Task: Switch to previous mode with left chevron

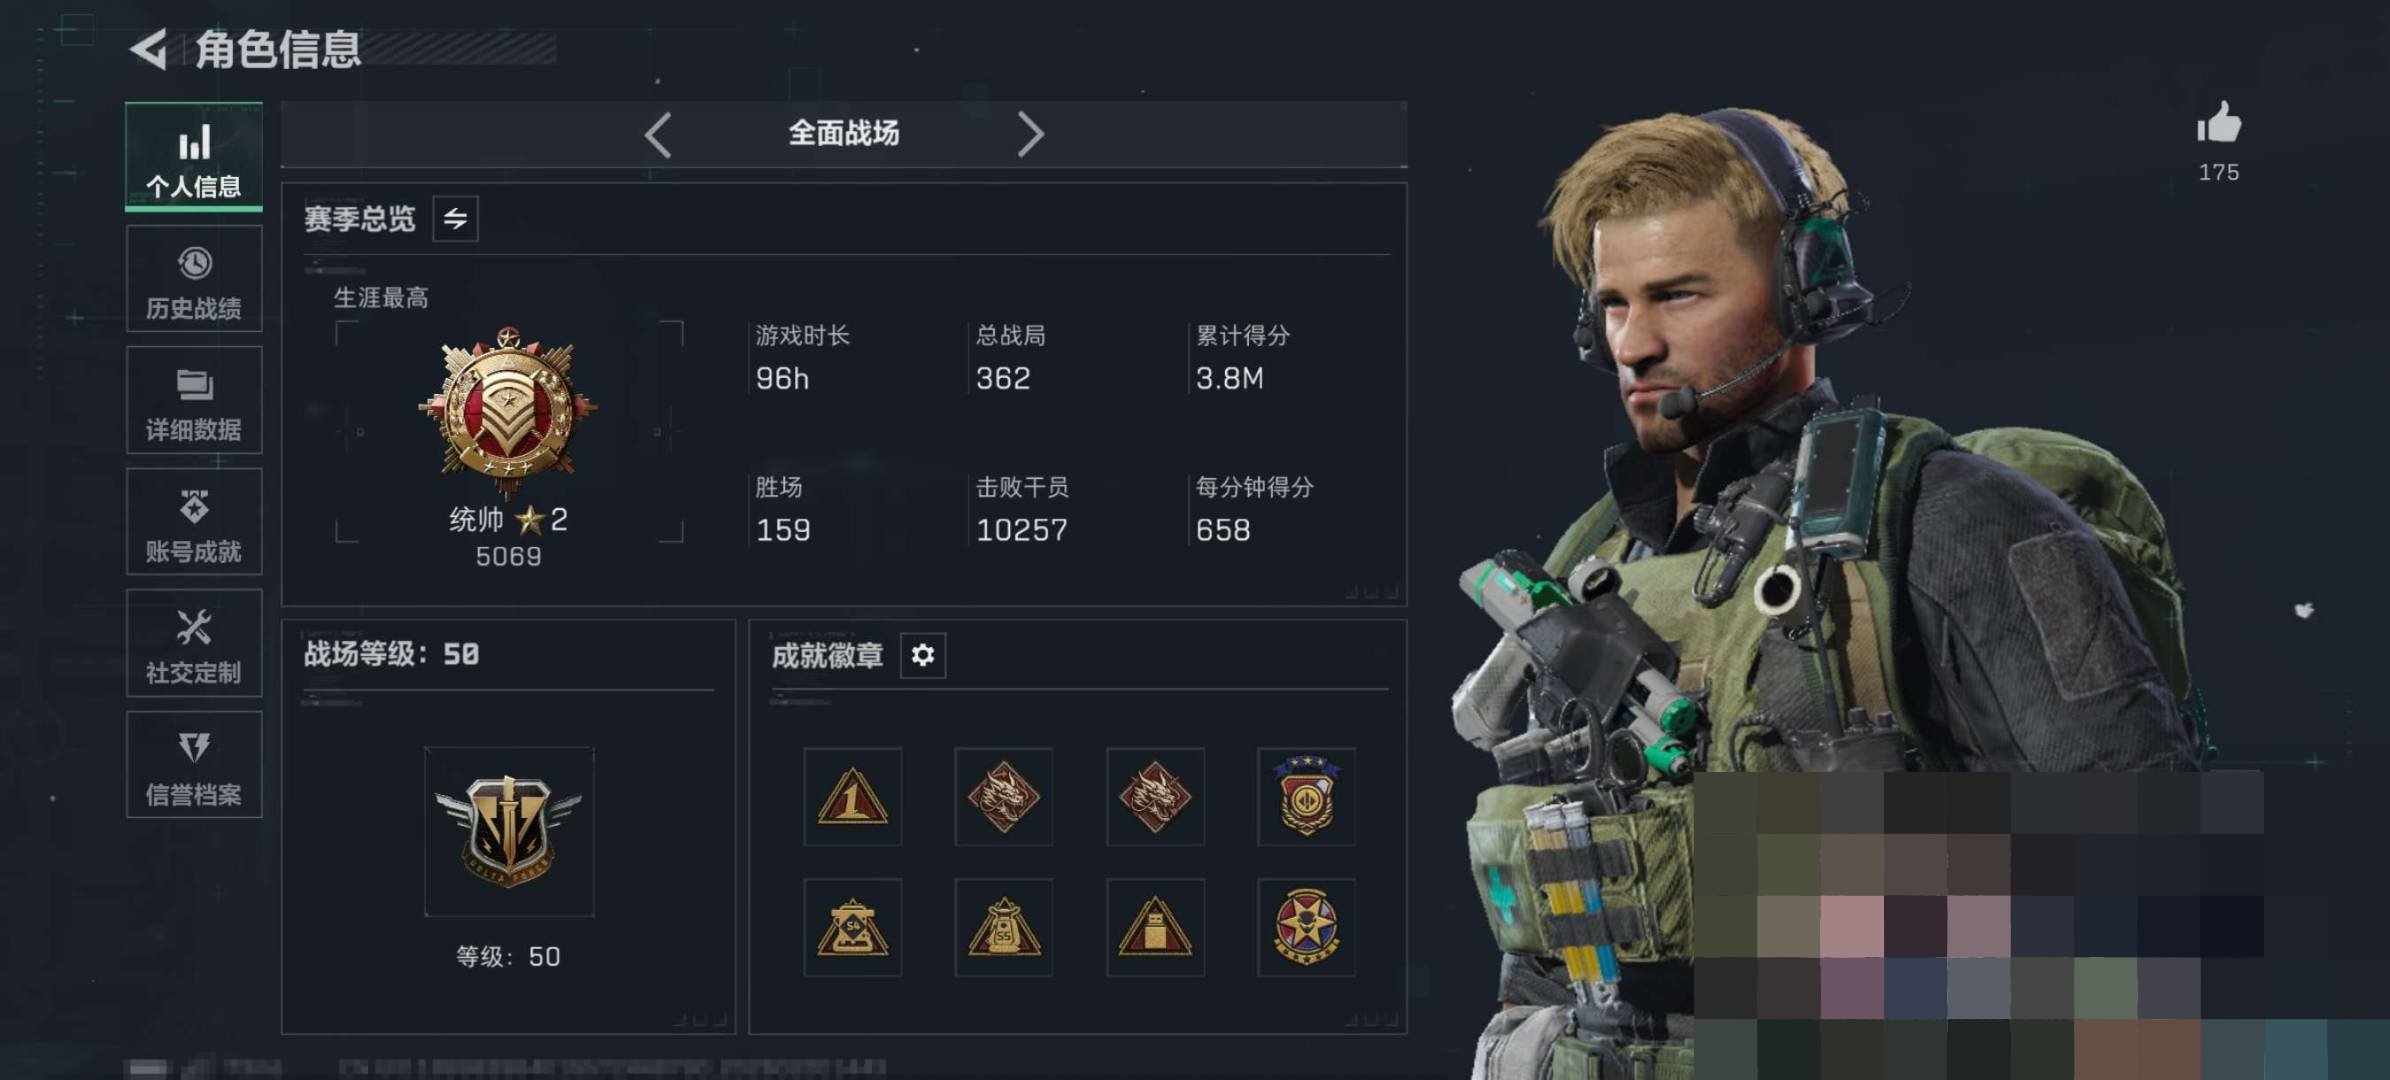Action: (x=658, y=134)
